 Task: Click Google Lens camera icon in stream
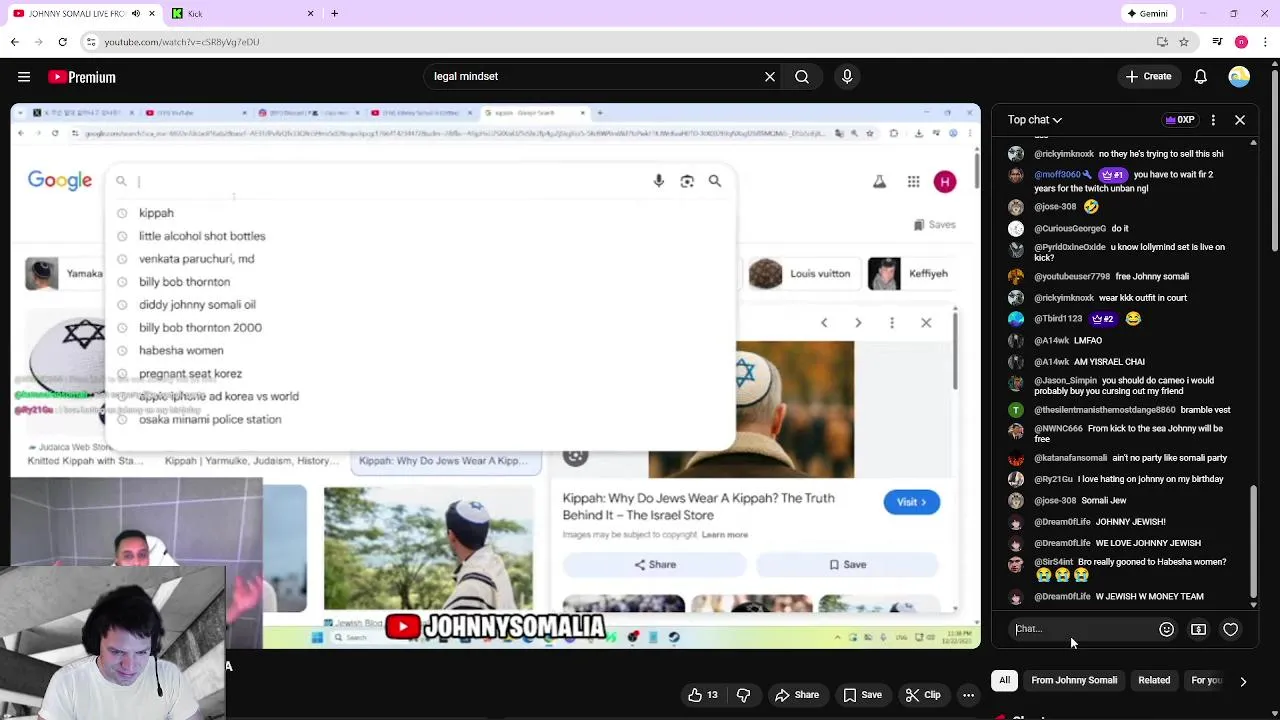tap(687, 181)
